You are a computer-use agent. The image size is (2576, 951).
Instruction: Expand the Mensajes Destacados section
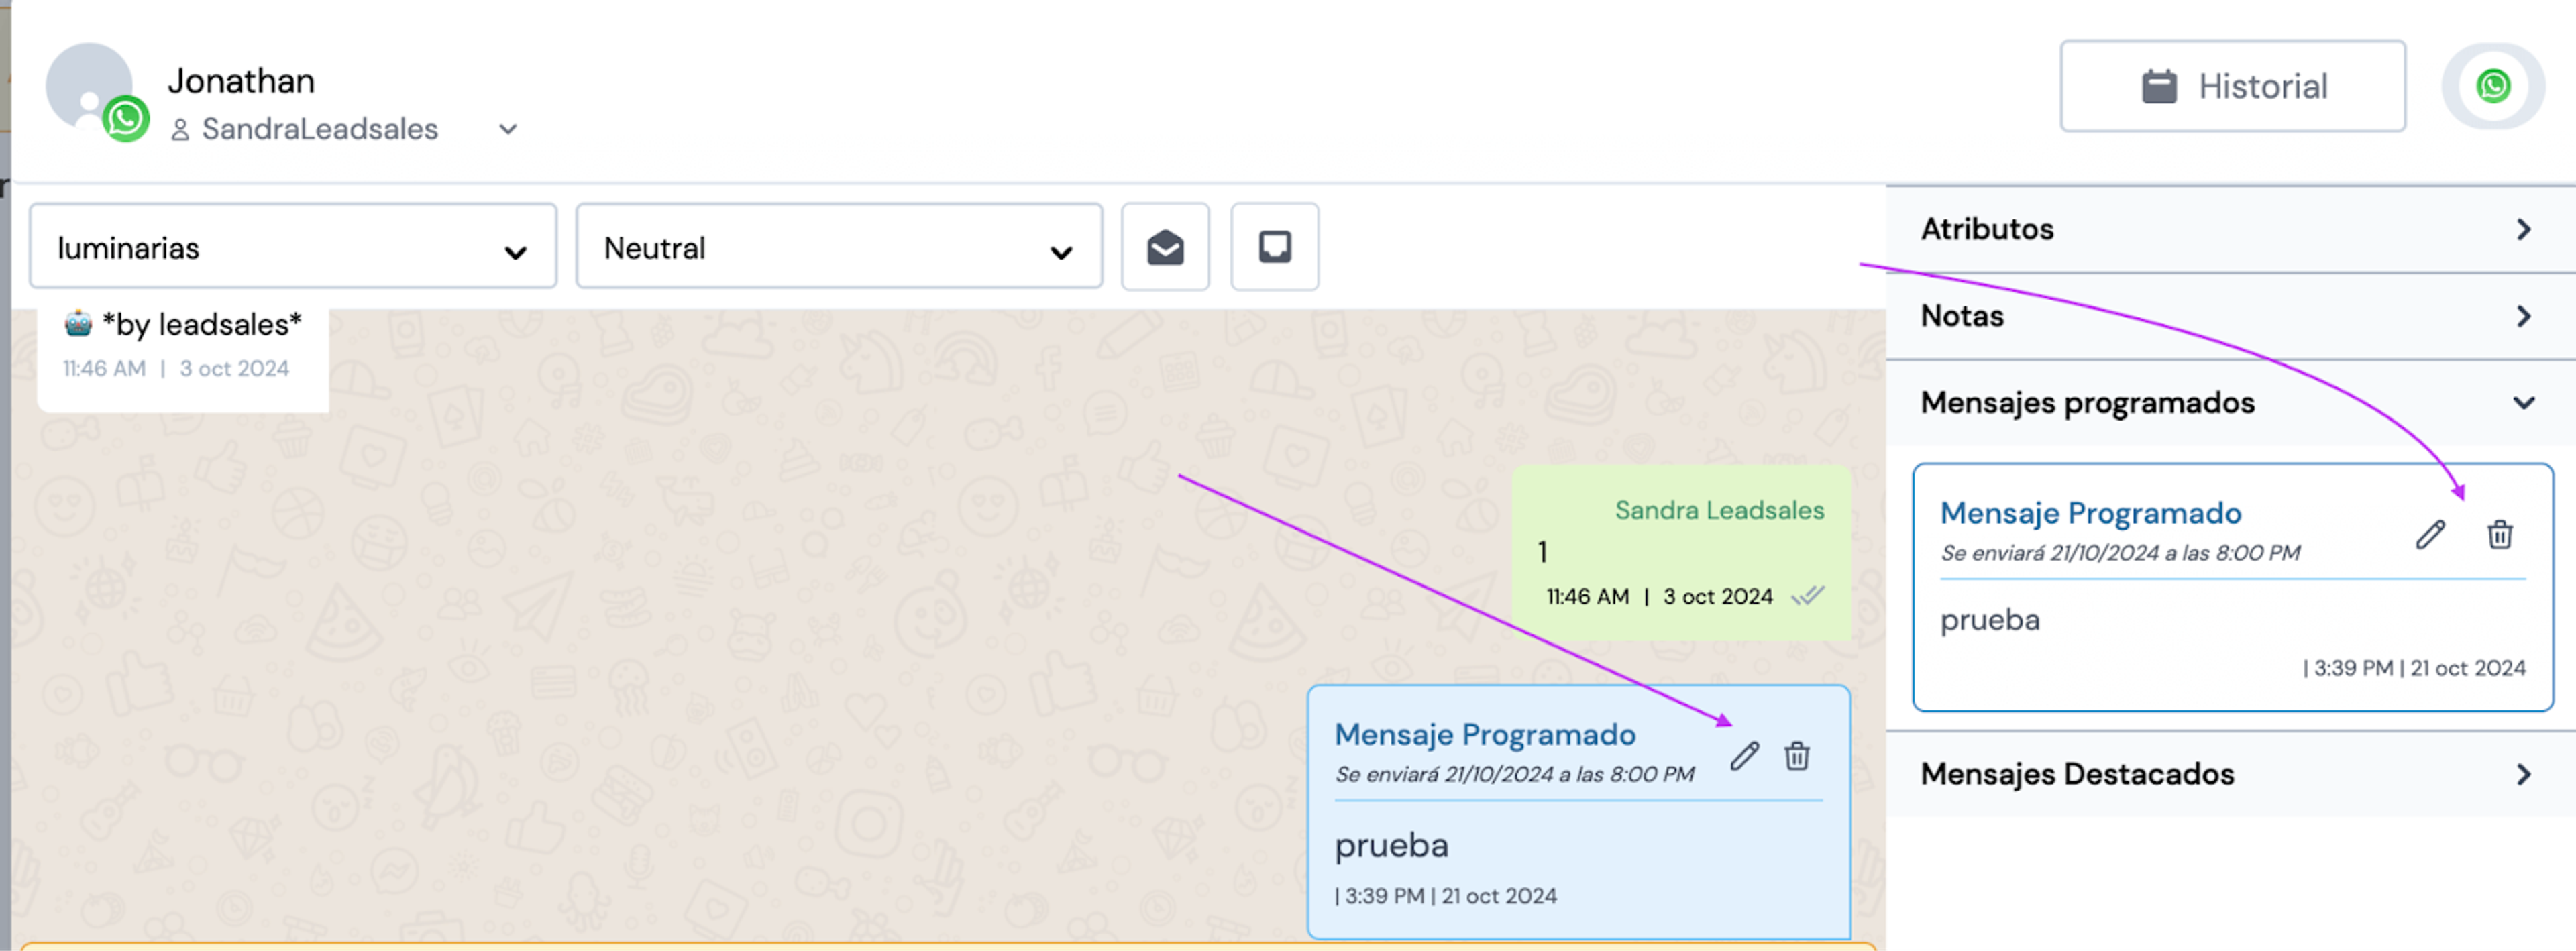tap(2230, 774)
